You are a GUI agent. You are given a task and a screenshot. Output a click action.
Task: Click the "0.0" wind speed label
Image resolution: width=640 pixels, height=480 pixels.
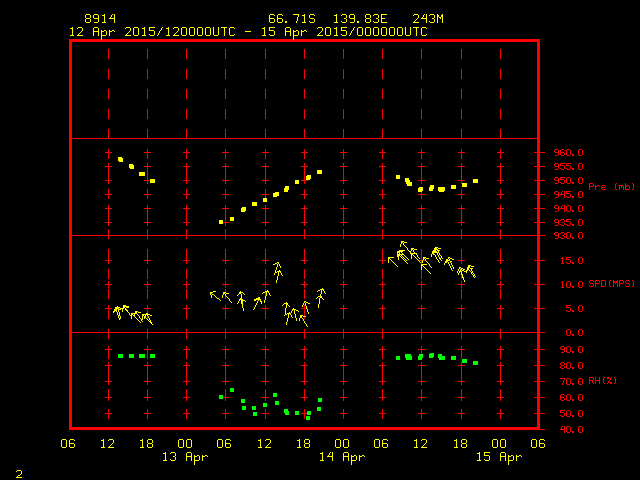click(575, 333)
